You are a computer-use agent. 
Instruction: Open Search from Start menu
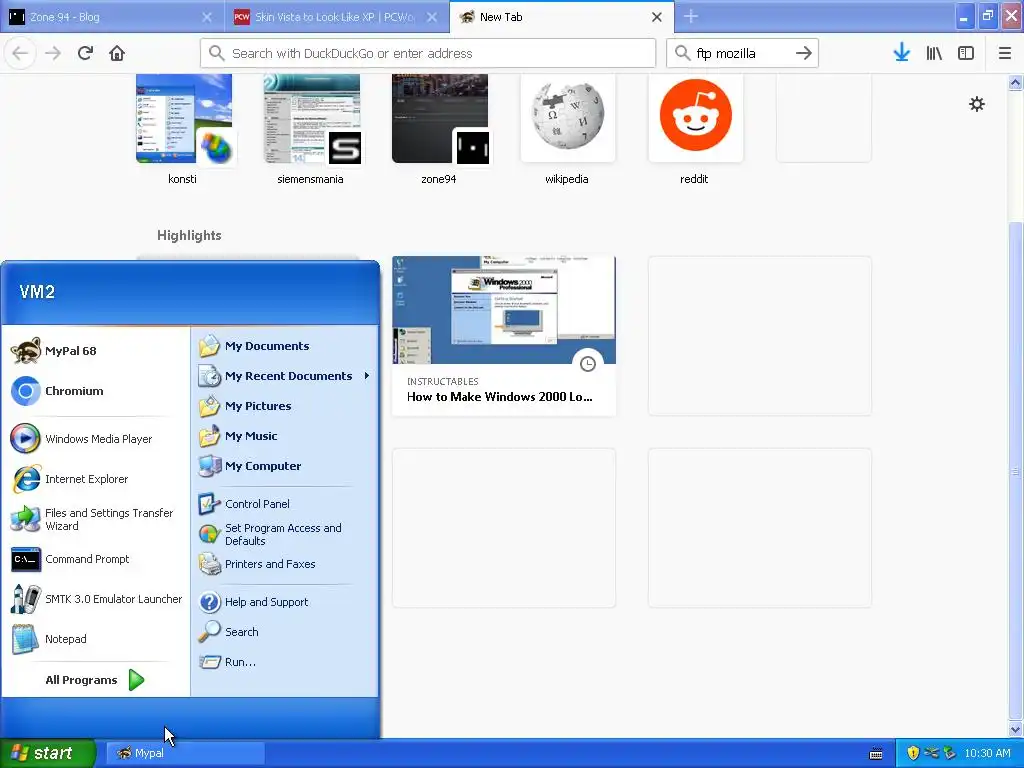pyautogui.click(x=285, y=632)
